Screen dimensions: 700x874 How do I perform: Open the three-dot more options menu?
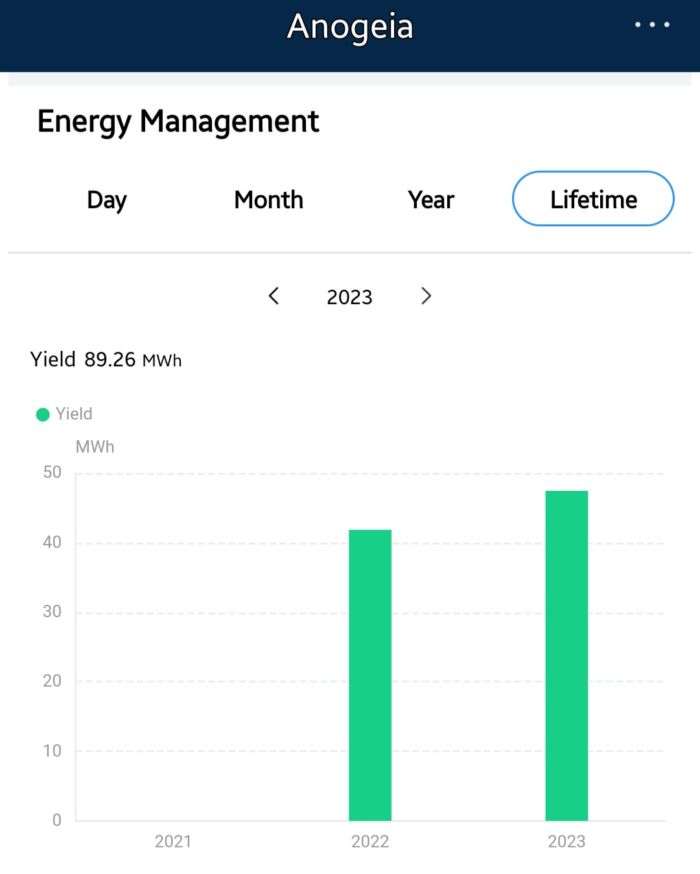[x=652, y=25]
